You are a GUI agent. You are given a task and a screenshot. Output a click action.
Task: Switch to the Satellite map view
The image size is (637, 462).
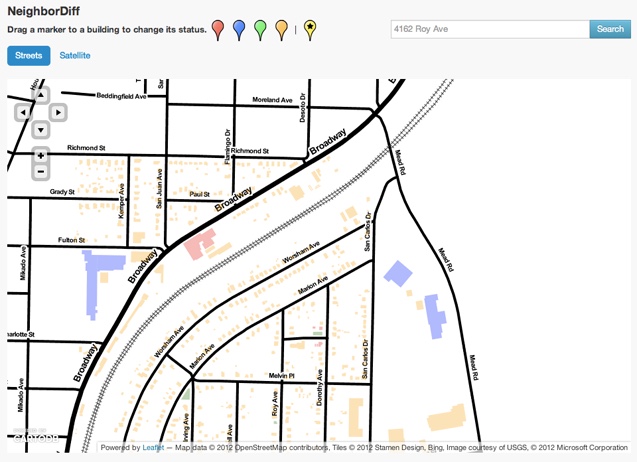point(75,56)
